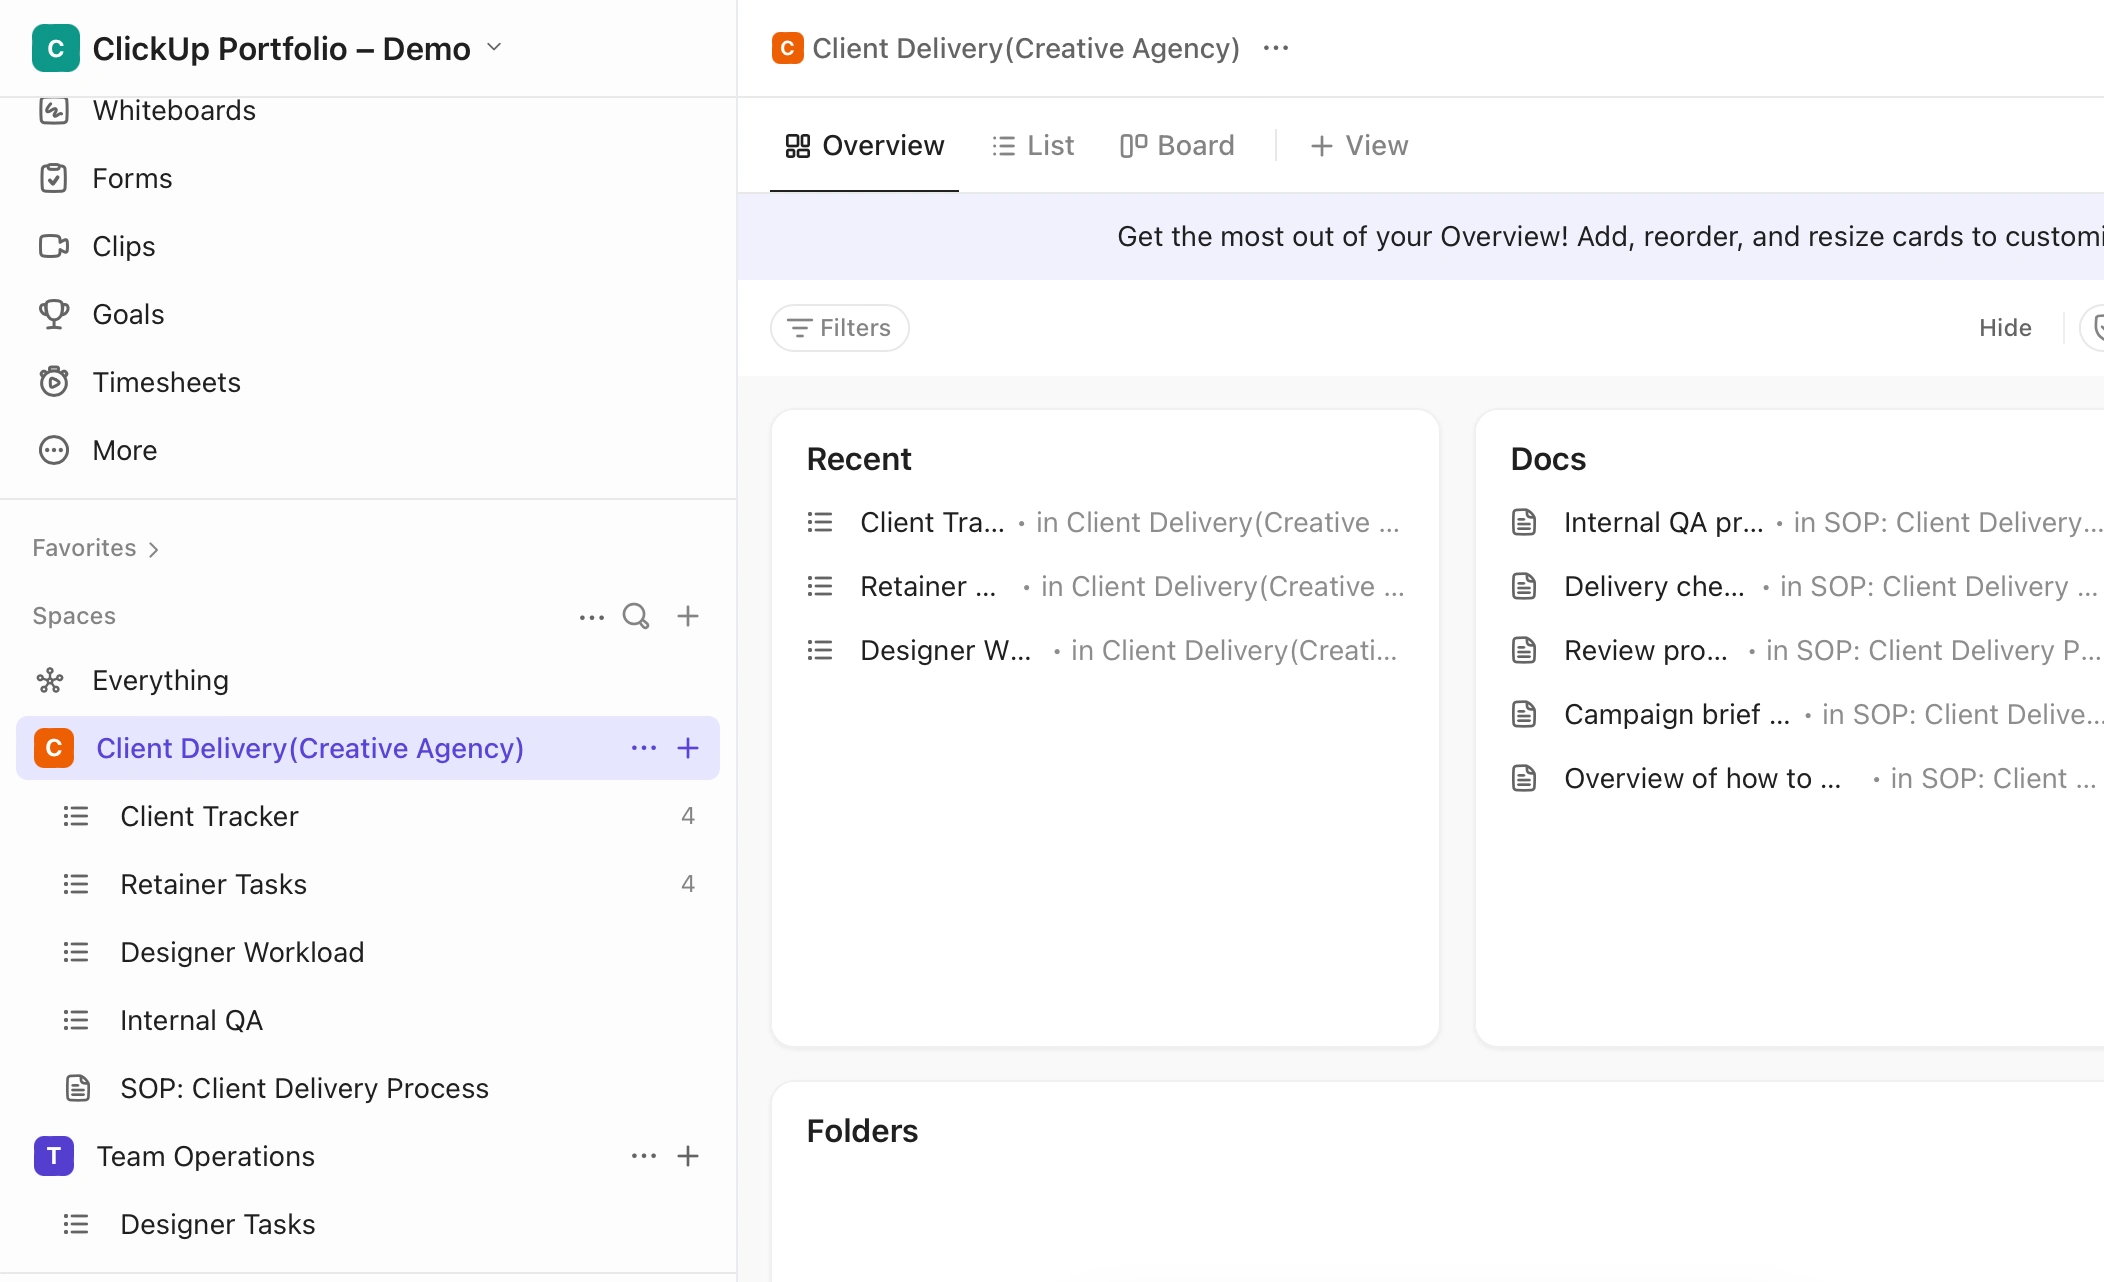2104x1282 pixels.
Task: Click the header ellipsis next to Client Delivery title
Action: 1276,48
